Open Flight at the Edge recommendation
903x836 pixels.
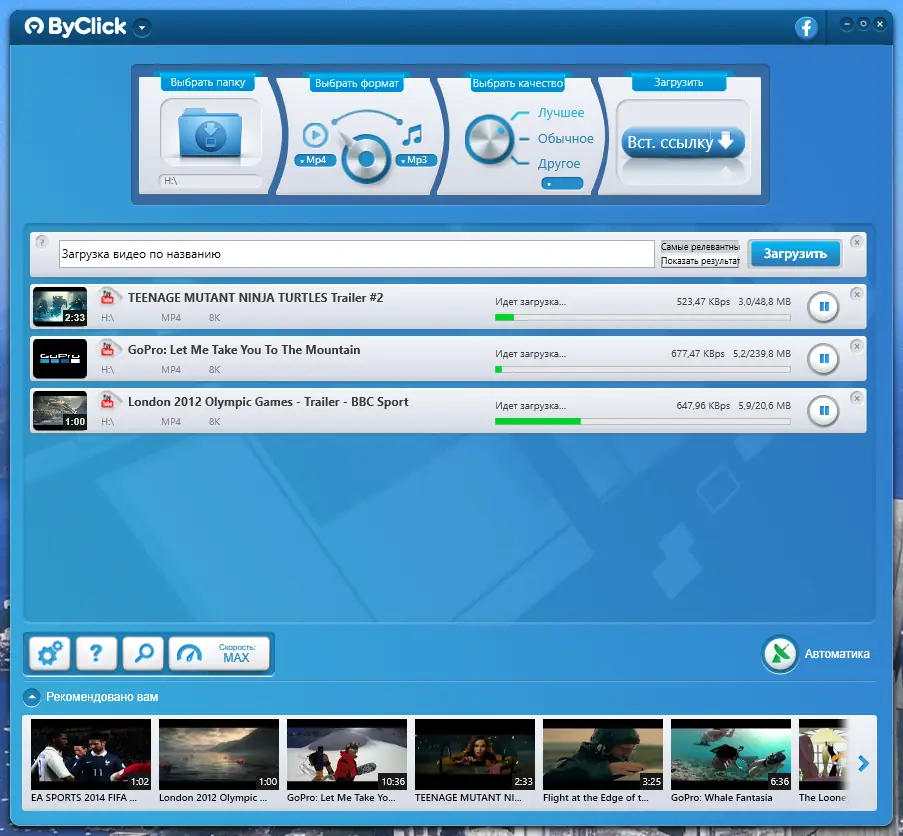click(603, 754)
